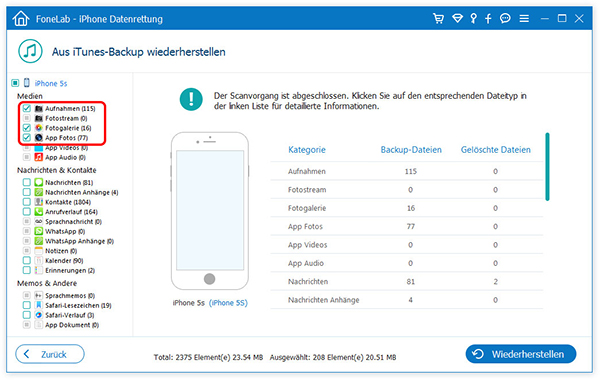Click the Safari-Verlauf compass icon
Viewport: 600px width, 380px height.
[39, 315]
